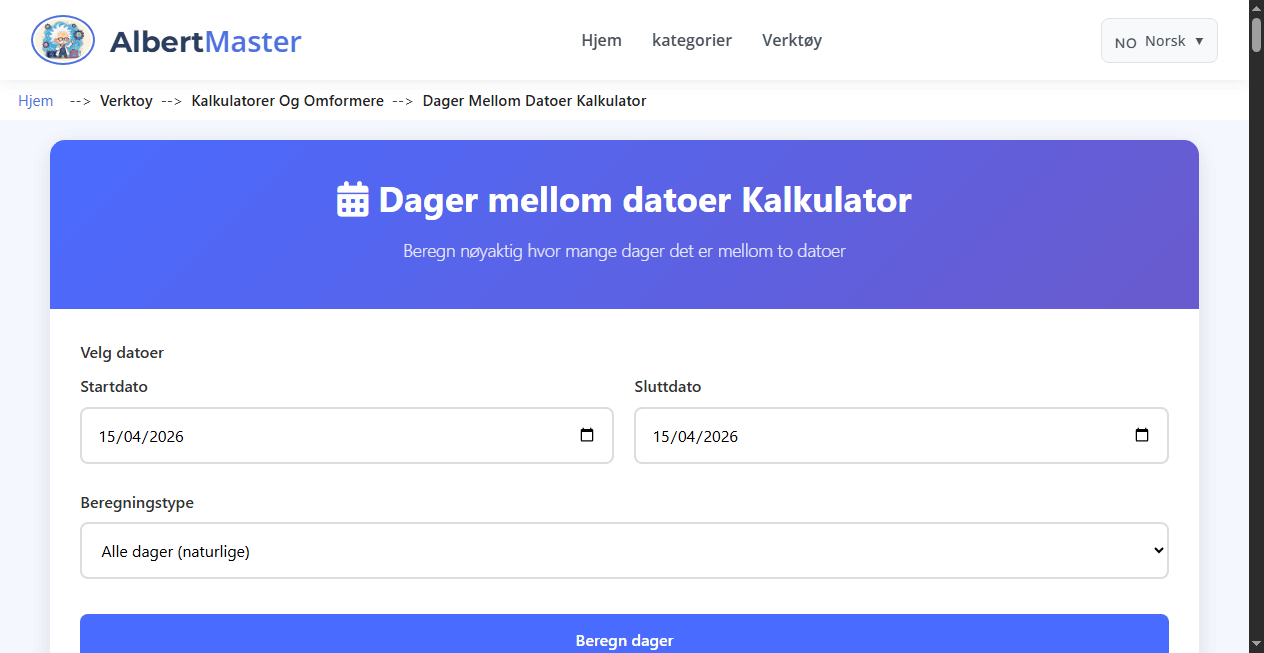1264x653 pixels.
Task: Select kategorier in the navigation bar
Action: (x=692, y=40)
